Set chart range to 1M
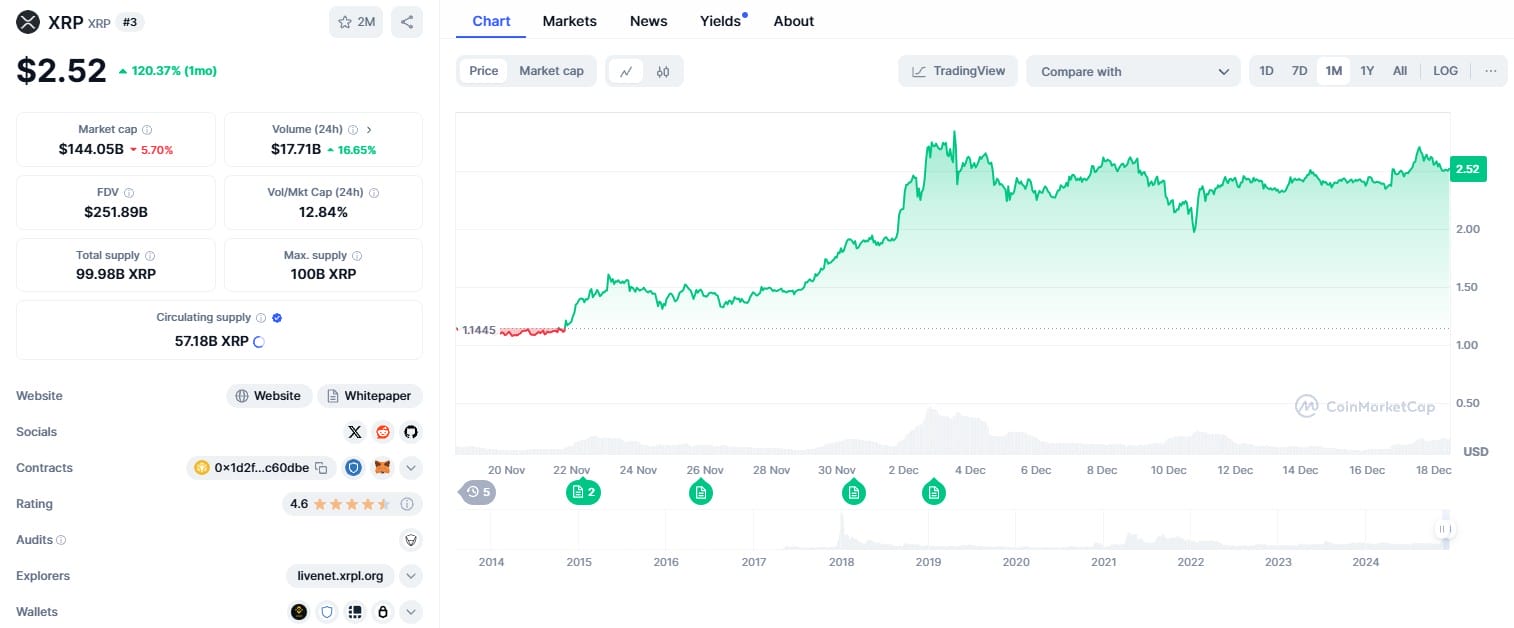Screen dimensions: 1514x628 point(1333,71)
